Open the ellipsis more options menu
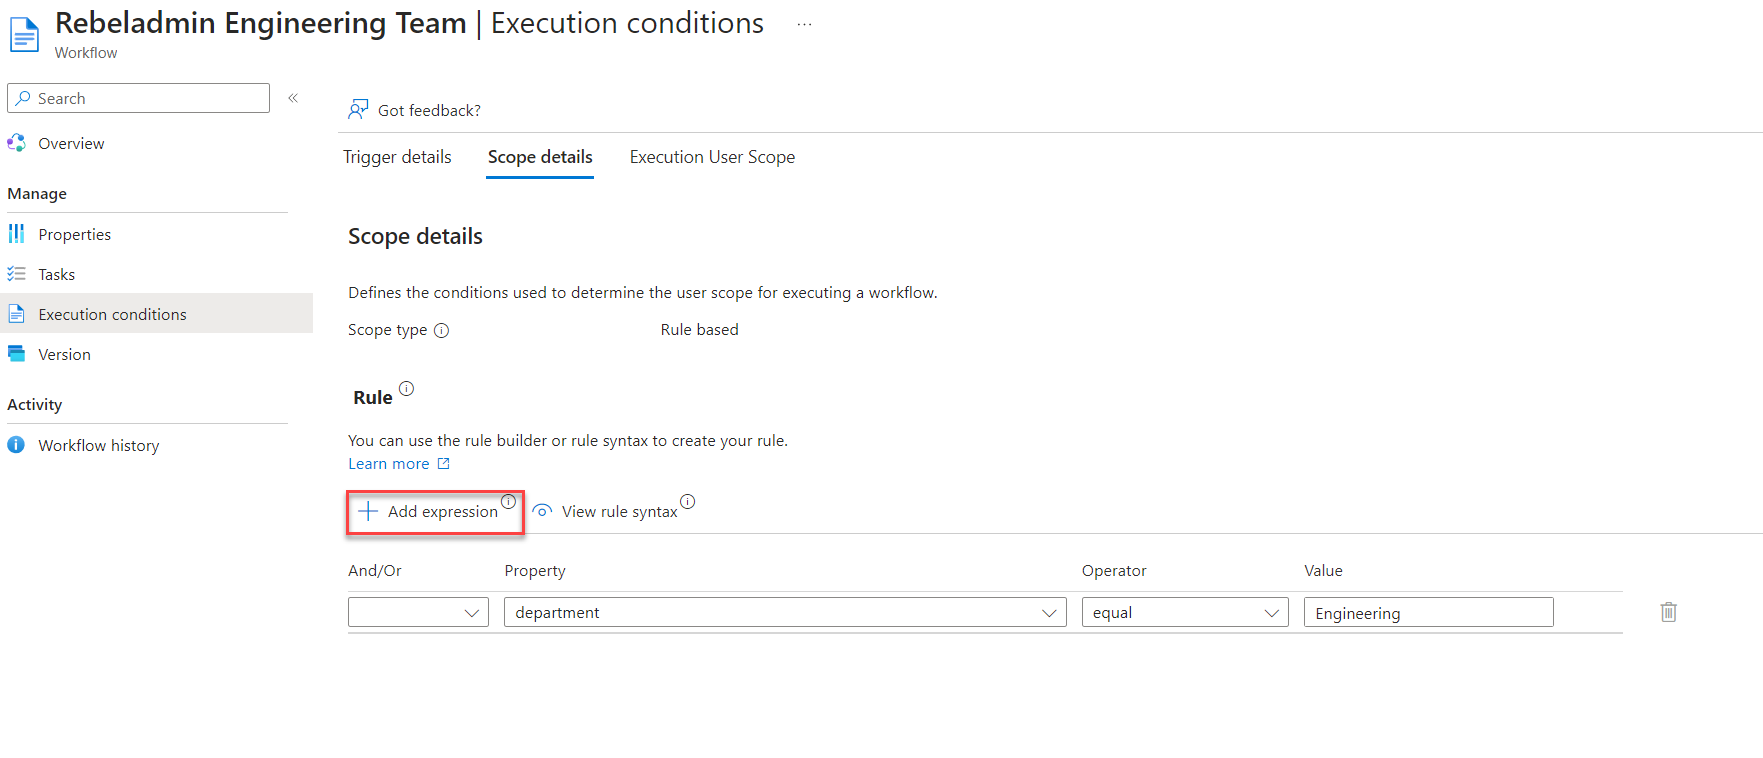Image resolution: width=1763 pixels, height=758 pixels. (804, 24)
